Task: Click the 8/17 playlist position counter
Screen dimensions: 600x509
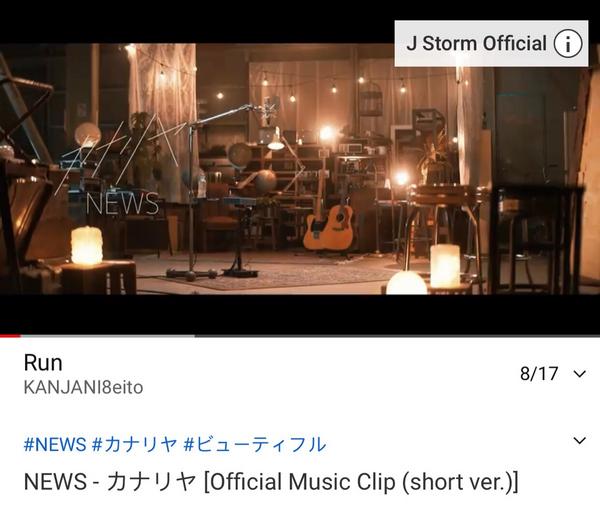Action: 539,374
